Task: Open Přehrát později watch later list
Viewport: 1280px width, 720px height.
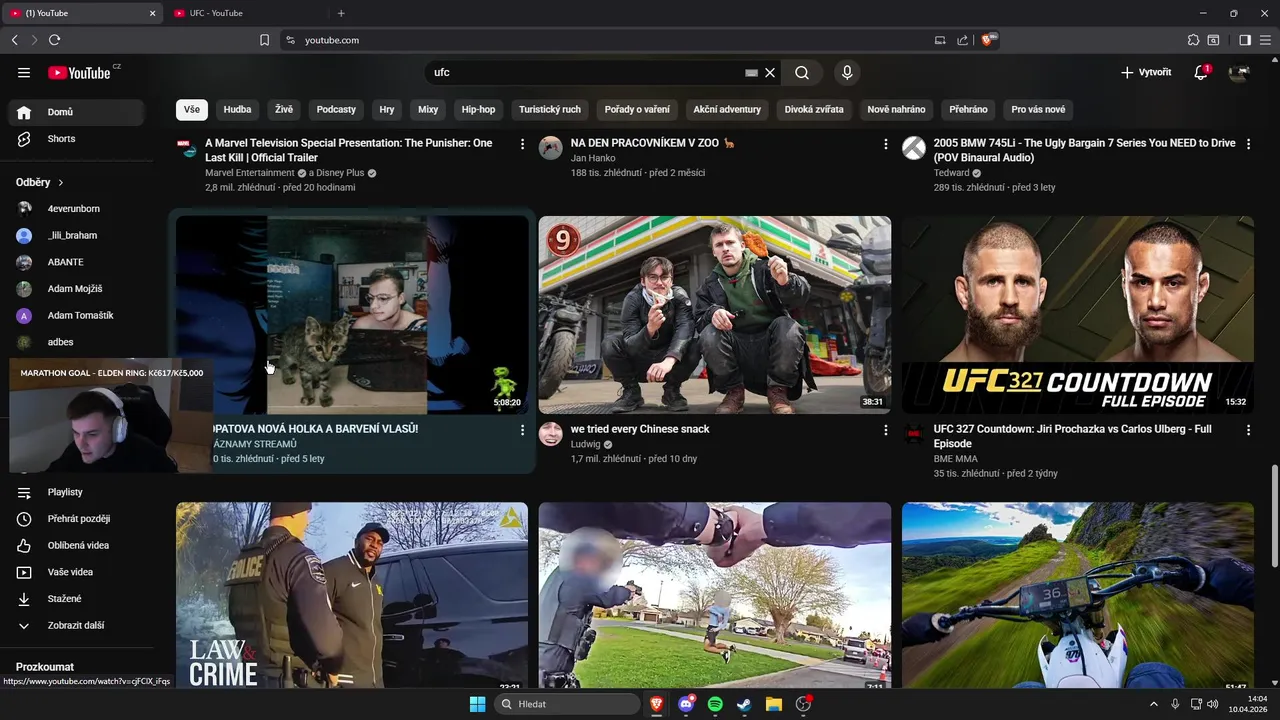Action: [x=78, y=519]
